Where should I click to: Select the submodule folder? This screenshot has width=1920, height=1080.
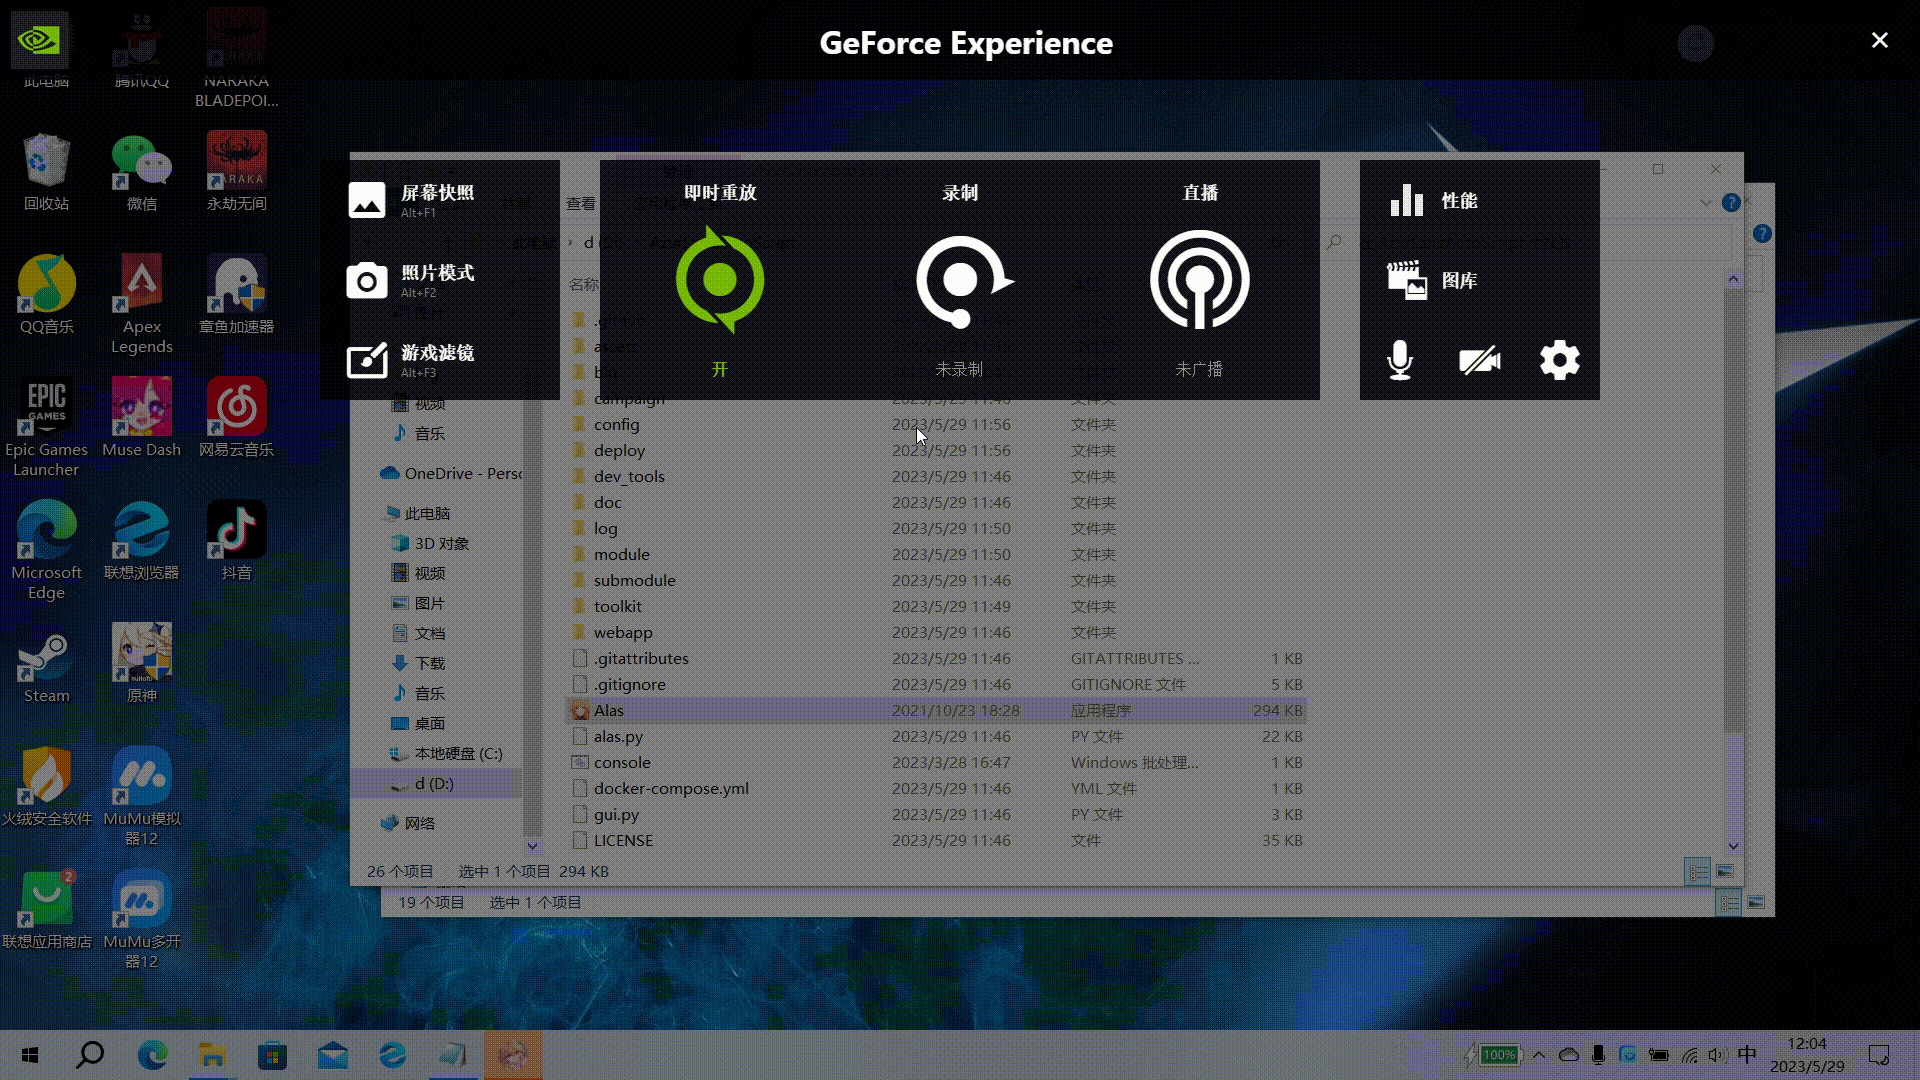click(936, 580)
